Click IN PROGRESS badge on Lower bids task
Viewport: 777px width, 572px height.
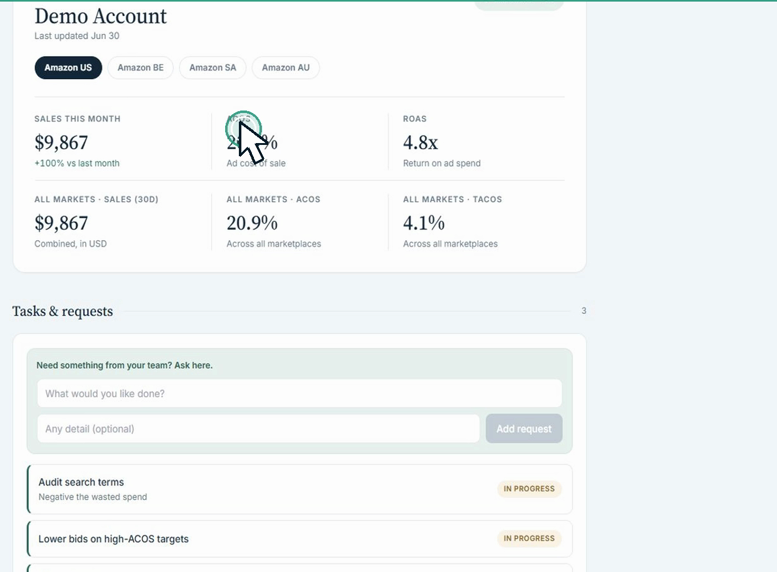pos(529,538)
